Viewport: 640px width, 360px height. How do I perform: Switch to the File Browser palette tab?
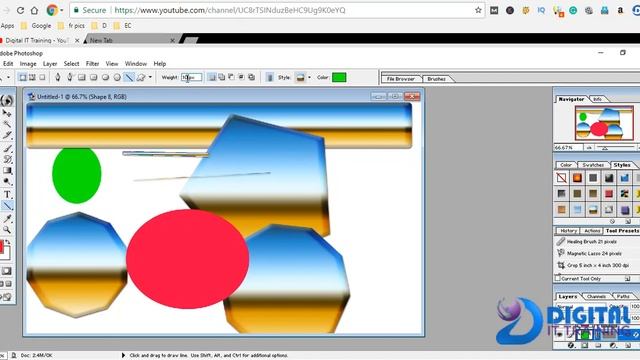point(401,79)
